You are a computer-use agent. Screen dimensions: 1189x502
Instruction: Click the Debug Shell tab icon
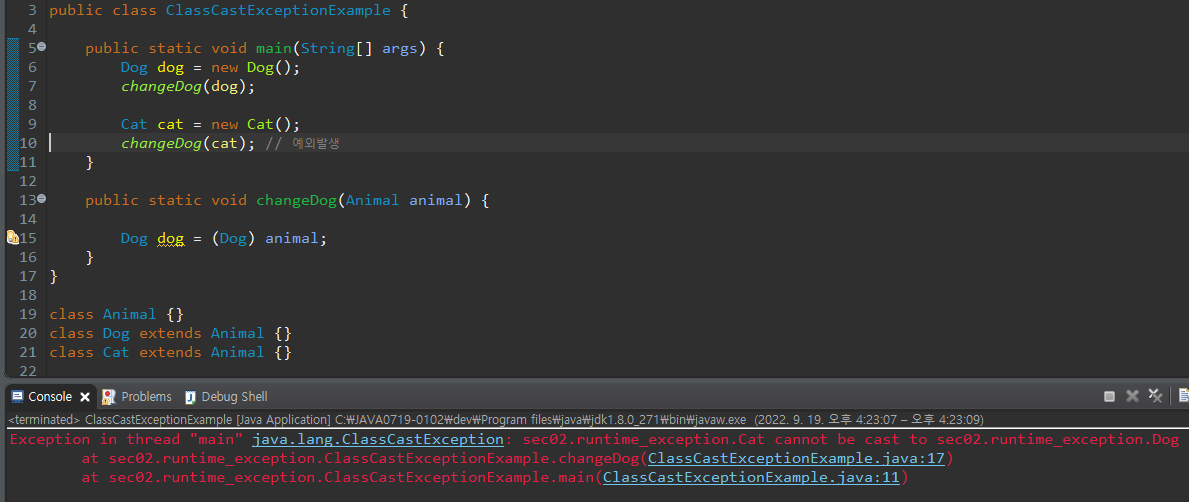[190, 397]
